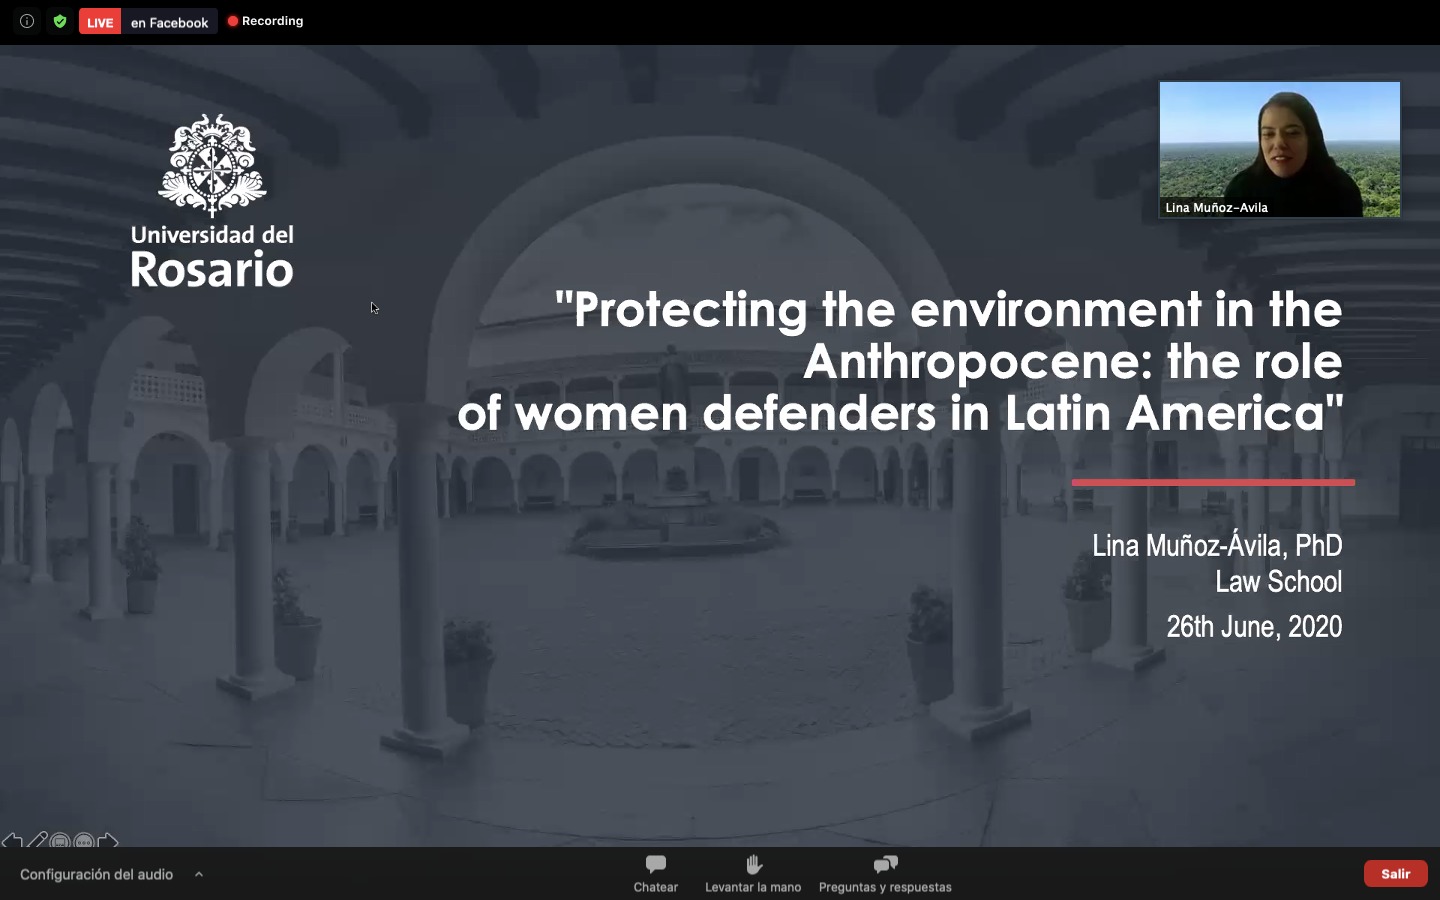
Task: Select Lina Muñoz-Avila video thumbnail
Action: click(1279, 140)
